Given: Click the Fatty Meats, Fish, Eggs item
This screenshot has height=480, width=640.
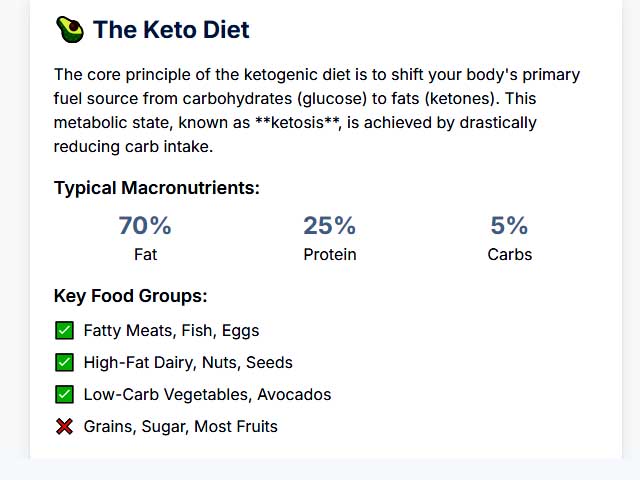Looking at the screenshot, I should 171,331.
